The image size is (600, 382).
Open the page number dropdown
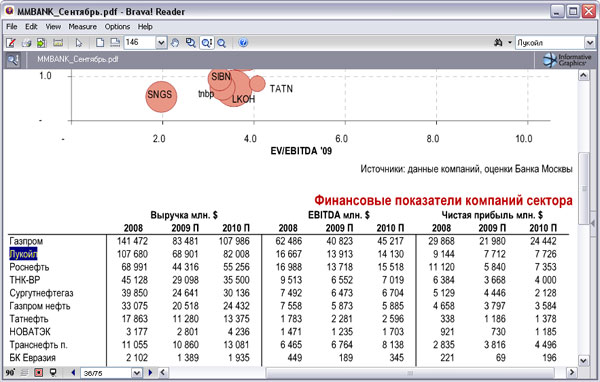coord(137,373)
